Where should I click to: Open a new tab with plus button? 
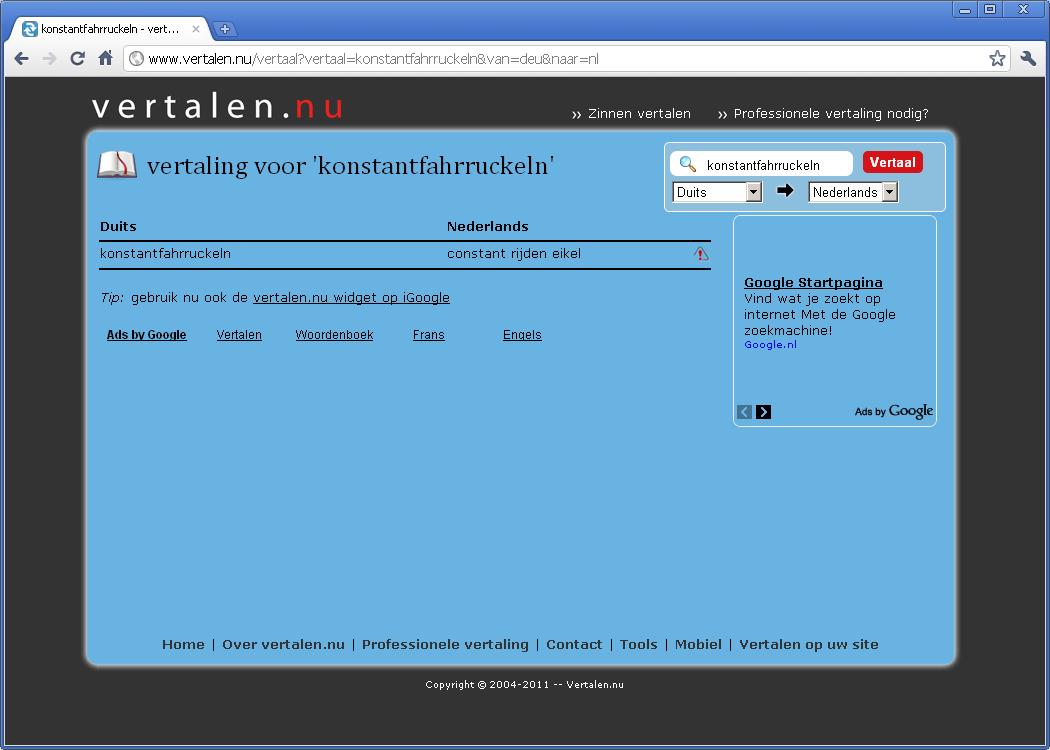pyautogui.click(x=224, y=29)
